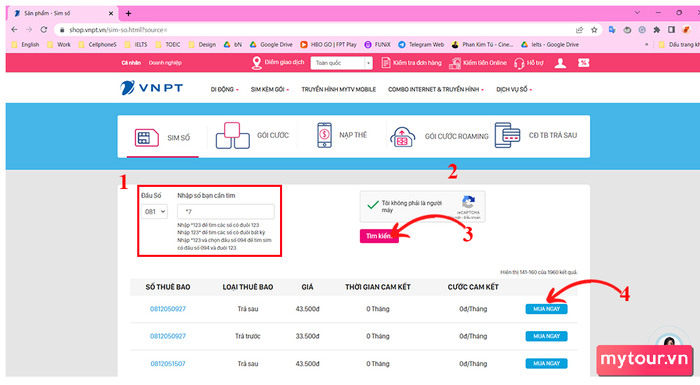Screen dimensions: 700x385
Task: Click MUA NGAY for 0812051507
Action: coord(546,364)
